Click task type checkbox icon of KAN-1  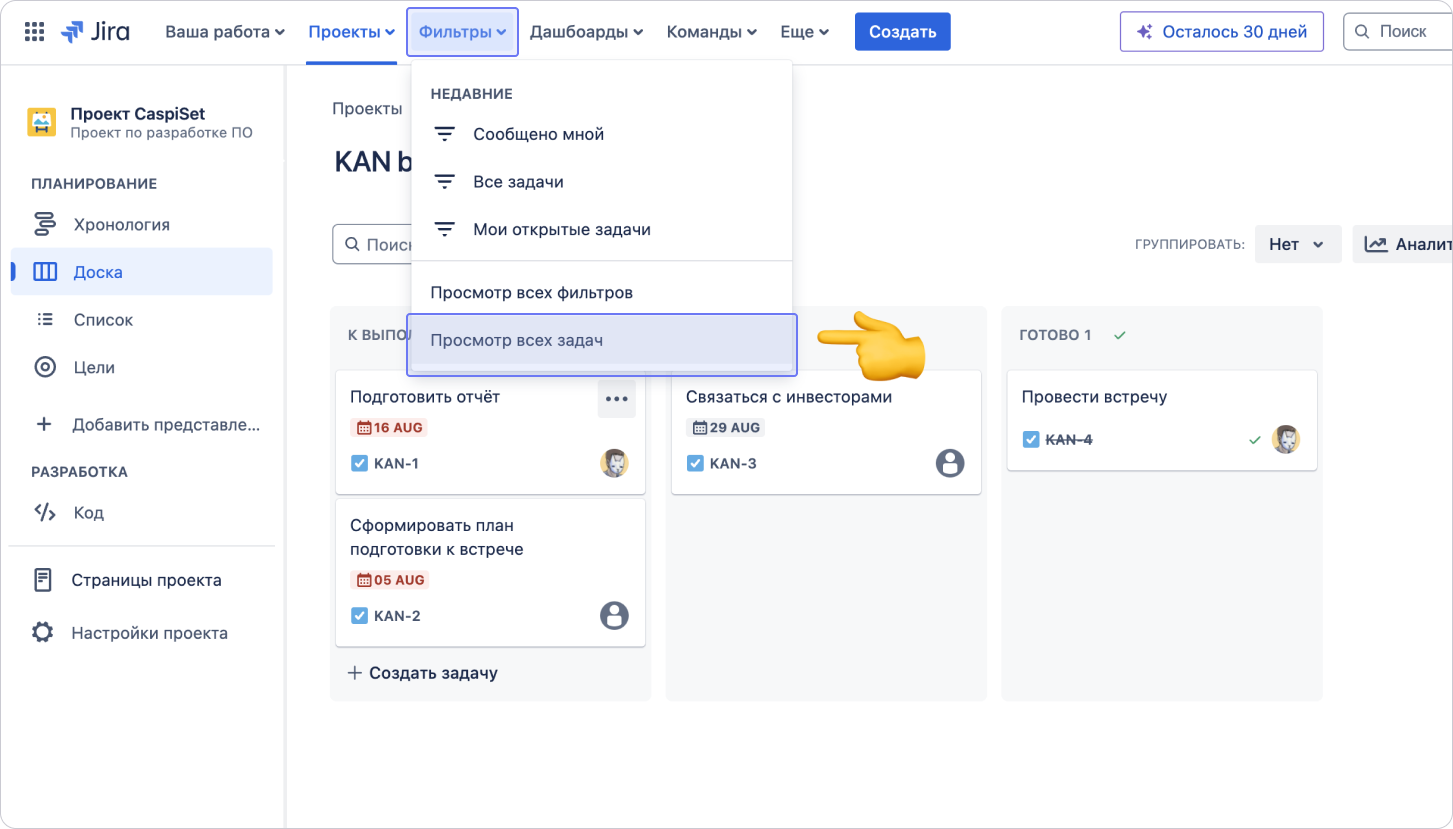[x=360, y=463]
